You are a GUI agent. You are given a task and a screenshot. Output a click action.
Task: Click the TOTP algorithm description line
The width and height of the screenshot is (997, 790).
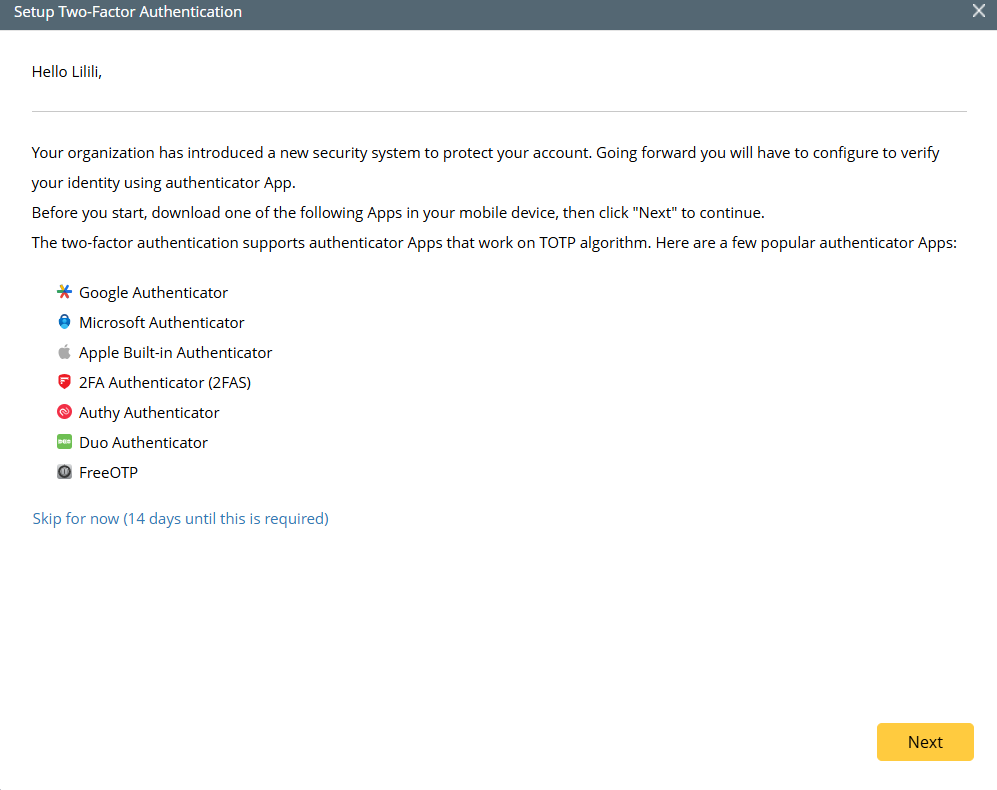[495, 243]
